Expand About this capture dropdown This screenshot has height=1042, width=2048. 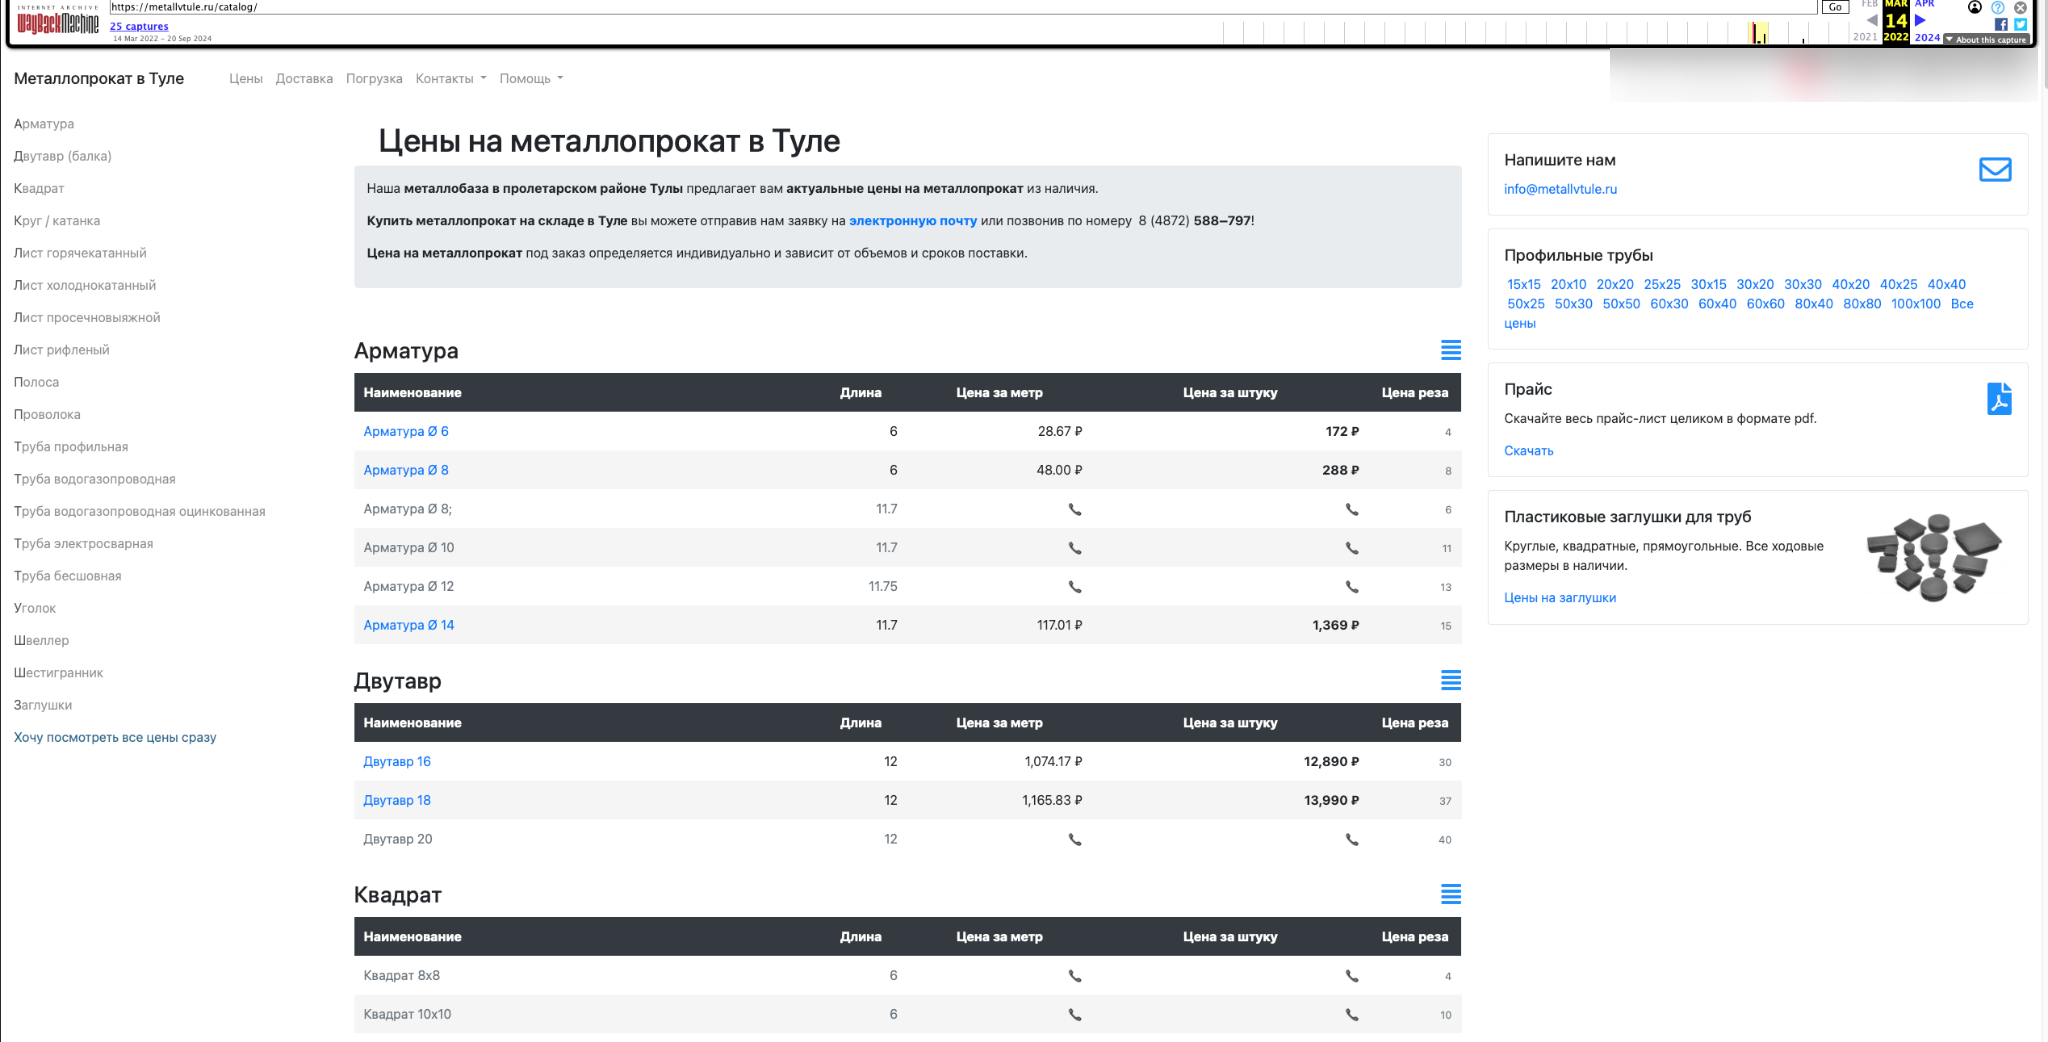point(1986,40)
